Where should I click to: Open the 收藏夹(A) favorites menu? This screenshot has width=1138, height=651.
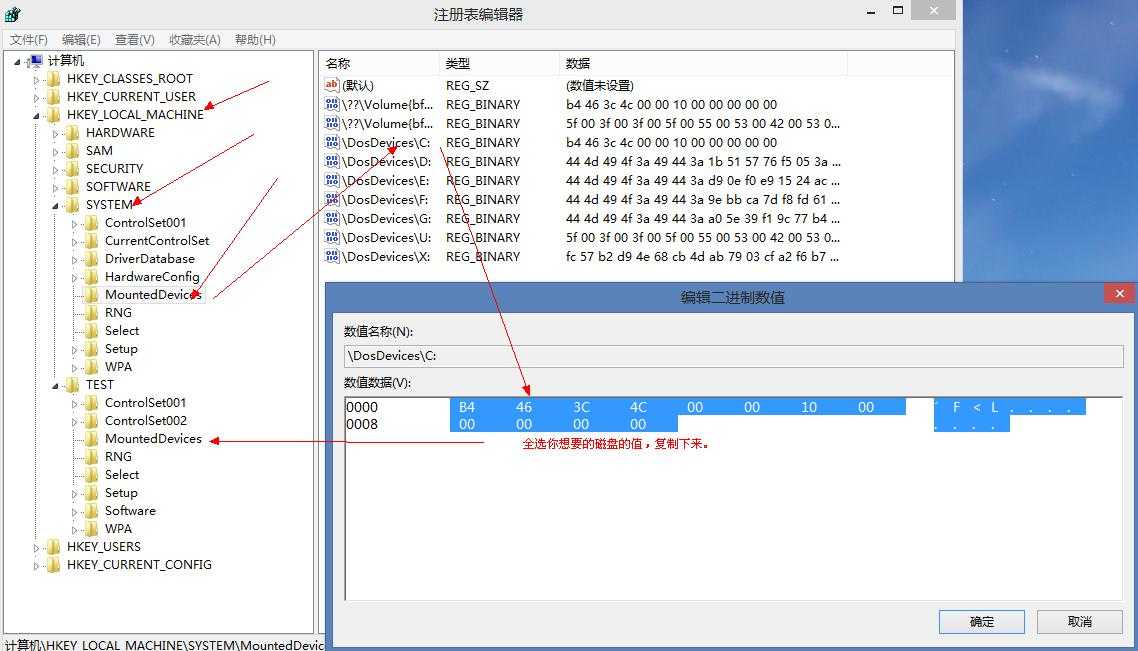tap(195, 39)
